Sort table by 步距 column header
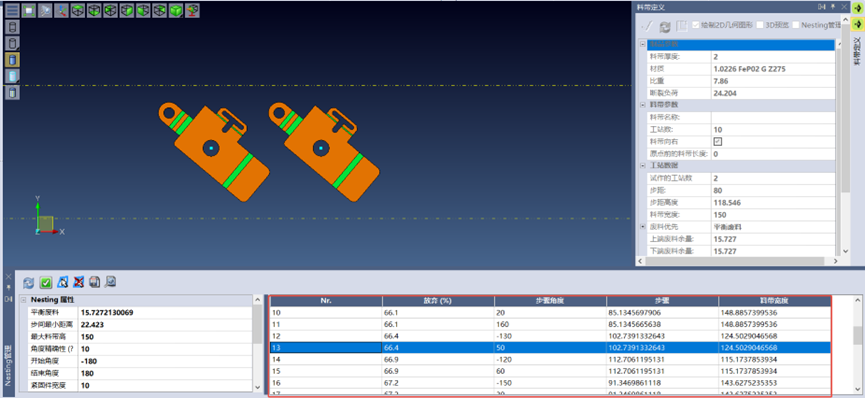 pyautogui.click(x=663, y=301)
